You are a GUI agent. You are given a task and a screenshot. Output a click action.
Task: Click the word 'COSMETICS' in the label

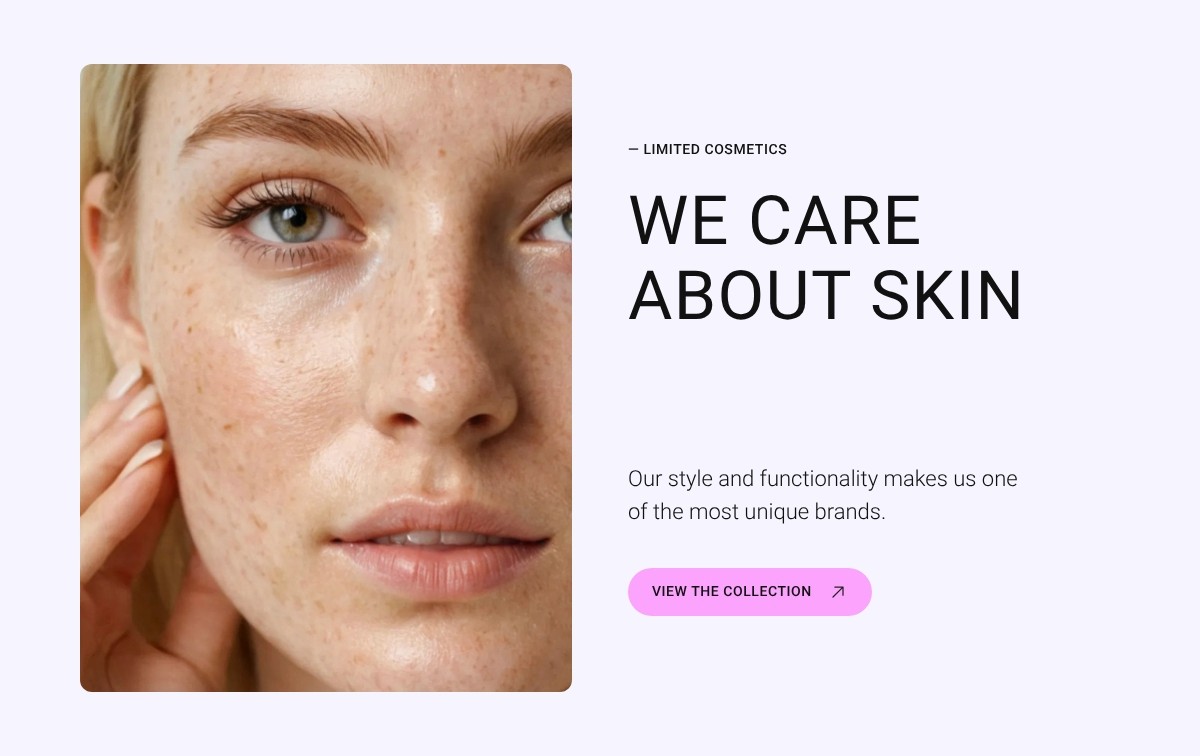746,149
